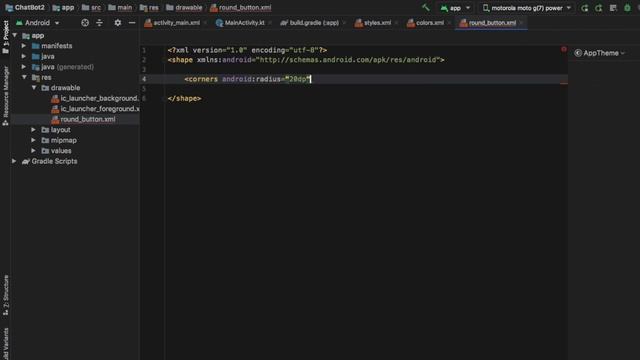Click line number 2 in the gutter
Image resolution: width=640 pixels, height=360 pixels.
coord(144,60)
